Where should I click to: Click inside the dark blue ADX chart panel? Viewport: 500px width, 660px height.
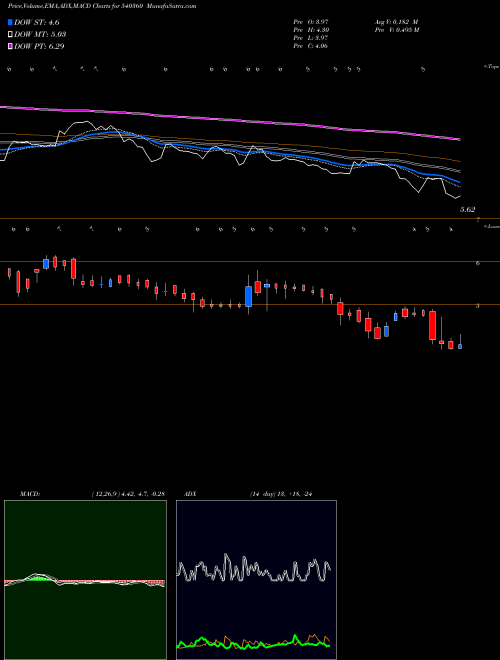coord(256,580)
